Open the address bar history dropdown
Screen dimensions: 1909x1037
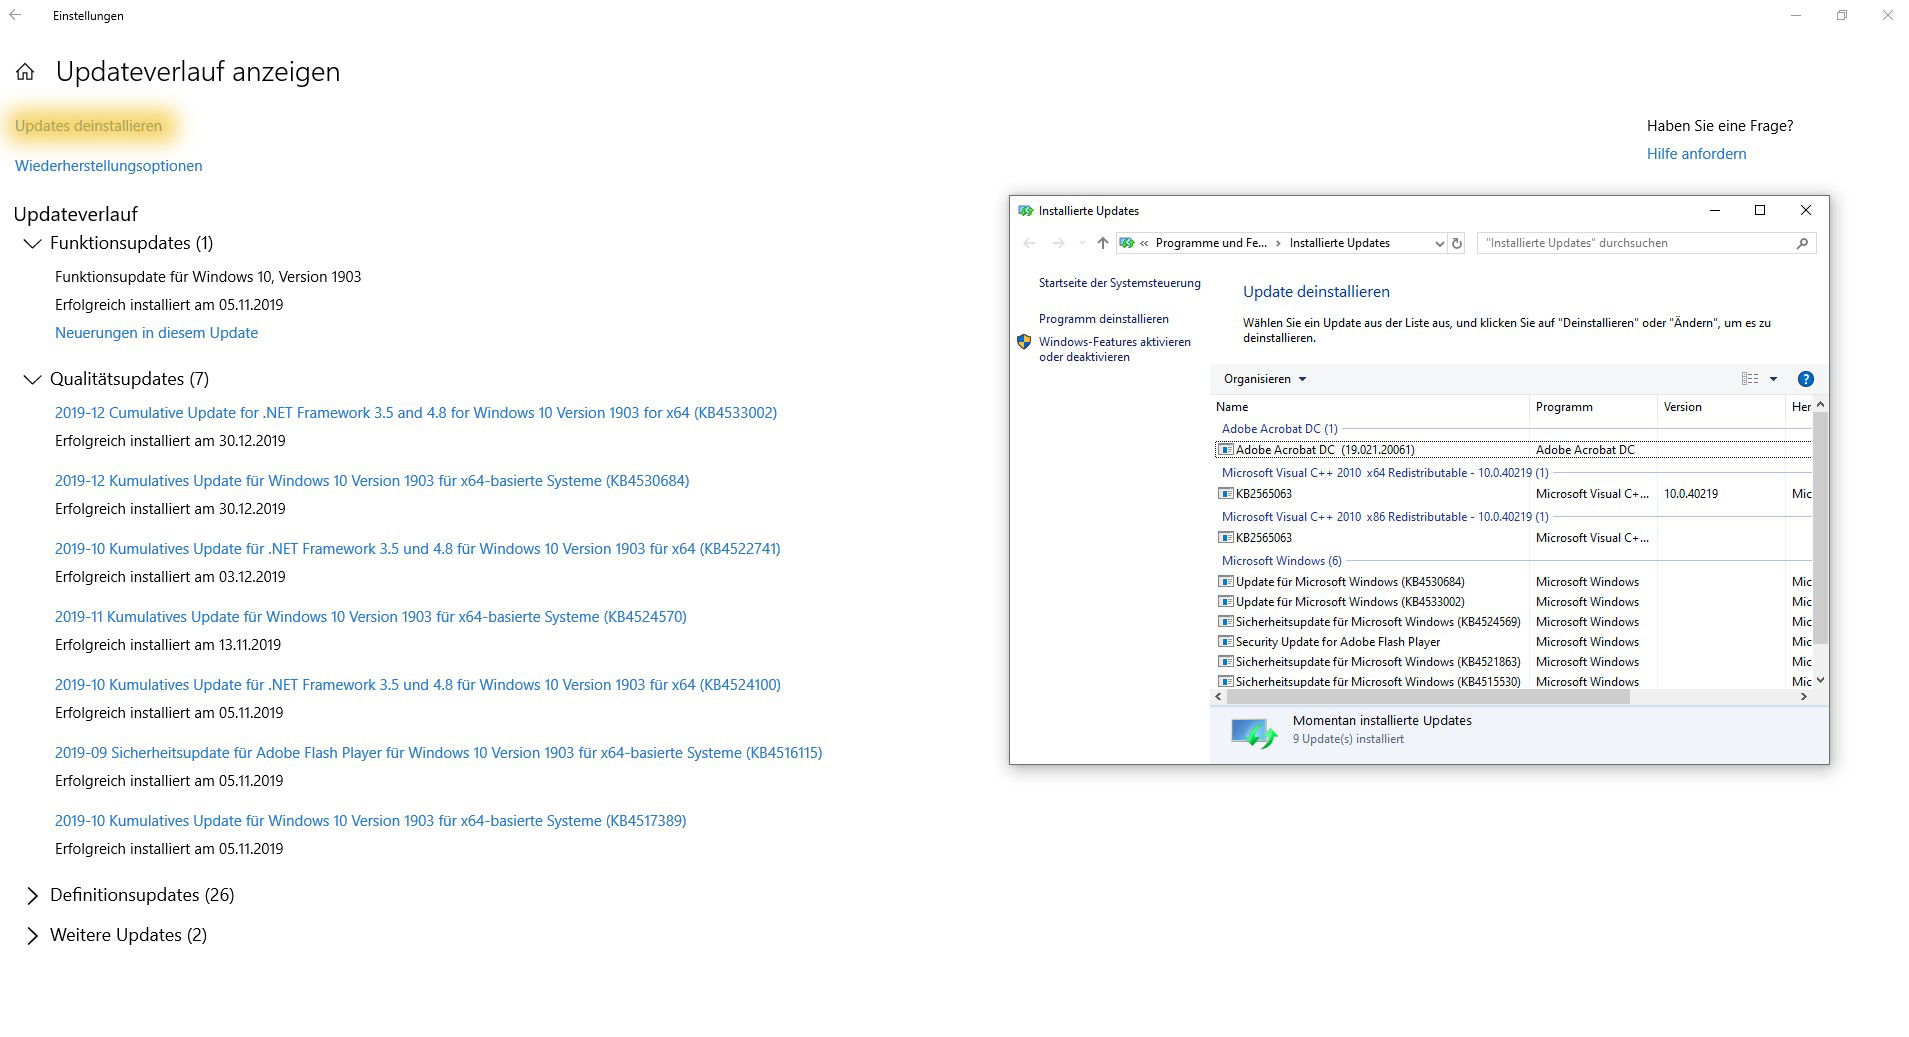(x=1439, y=243)
